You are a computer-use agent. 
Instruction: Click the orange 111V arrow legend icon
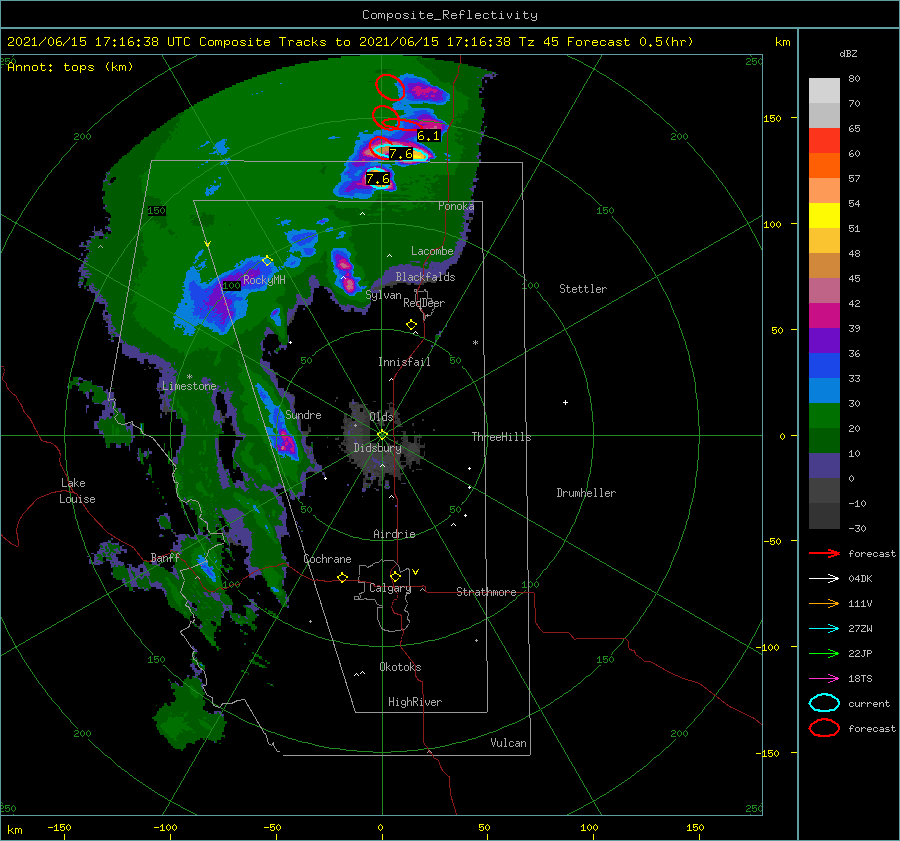pyautogui.click(x=824, y=603)
